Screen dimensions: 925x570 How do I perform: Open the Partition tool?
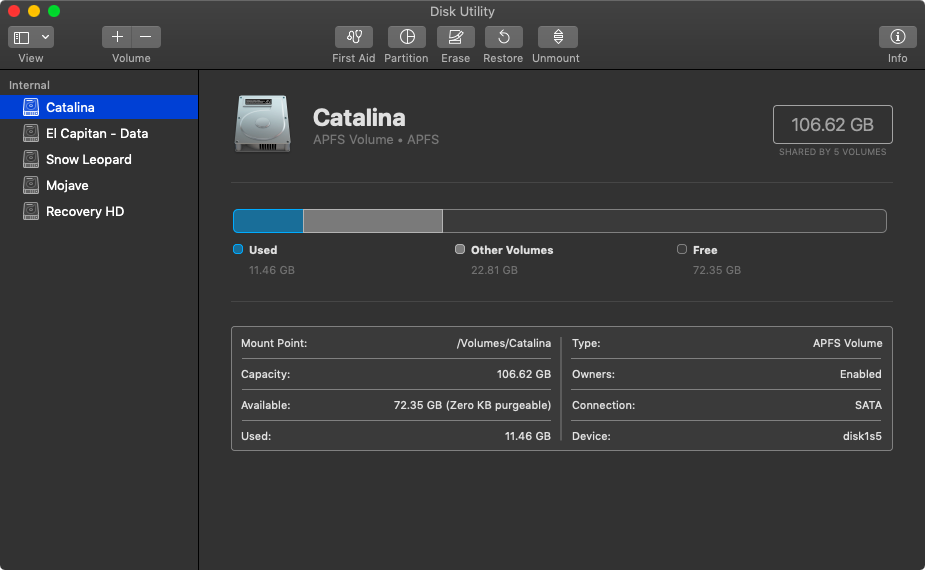(406, 37)
